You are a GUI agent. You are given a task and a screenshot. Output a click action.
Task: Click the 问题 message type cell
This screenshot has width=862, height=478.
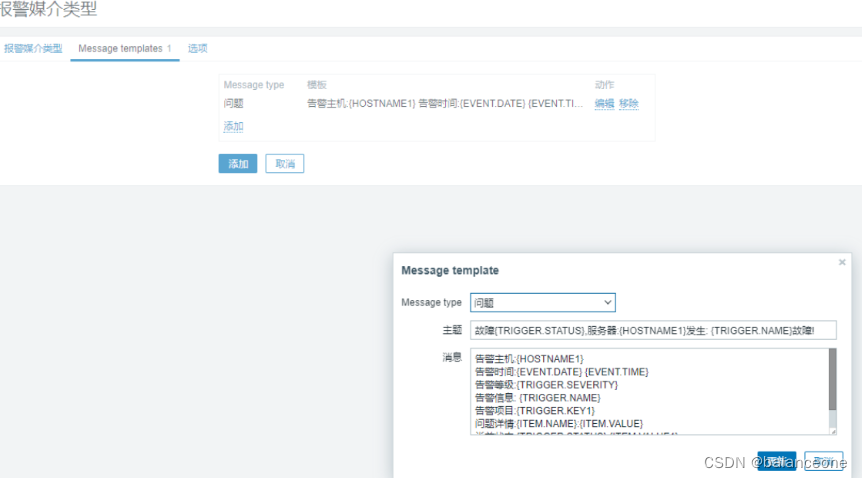click(234, 103)
